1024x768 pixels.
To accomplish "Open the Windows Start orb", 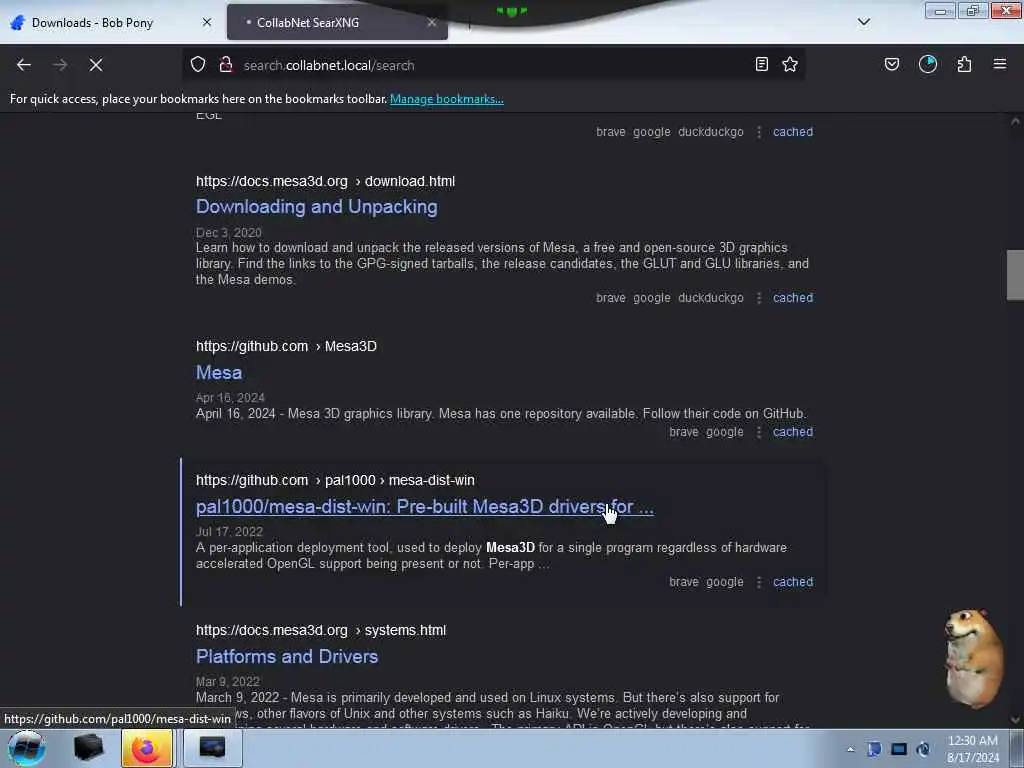I will tap(26, 748).
